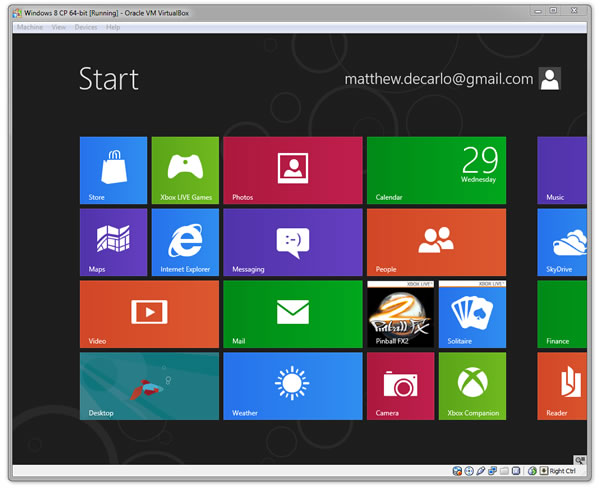Open the Xbox Companion tile
600x491 pixels.
click(x=472, y=386)
